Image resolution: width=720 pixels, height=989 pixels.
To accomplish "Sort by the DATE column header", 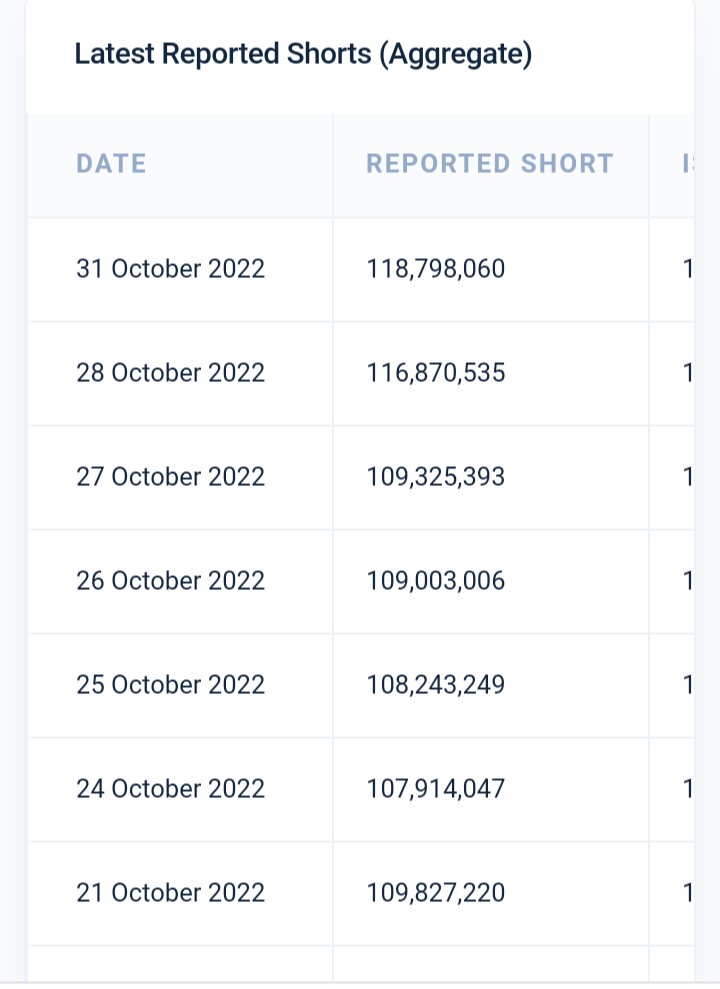I will [111, 164].
